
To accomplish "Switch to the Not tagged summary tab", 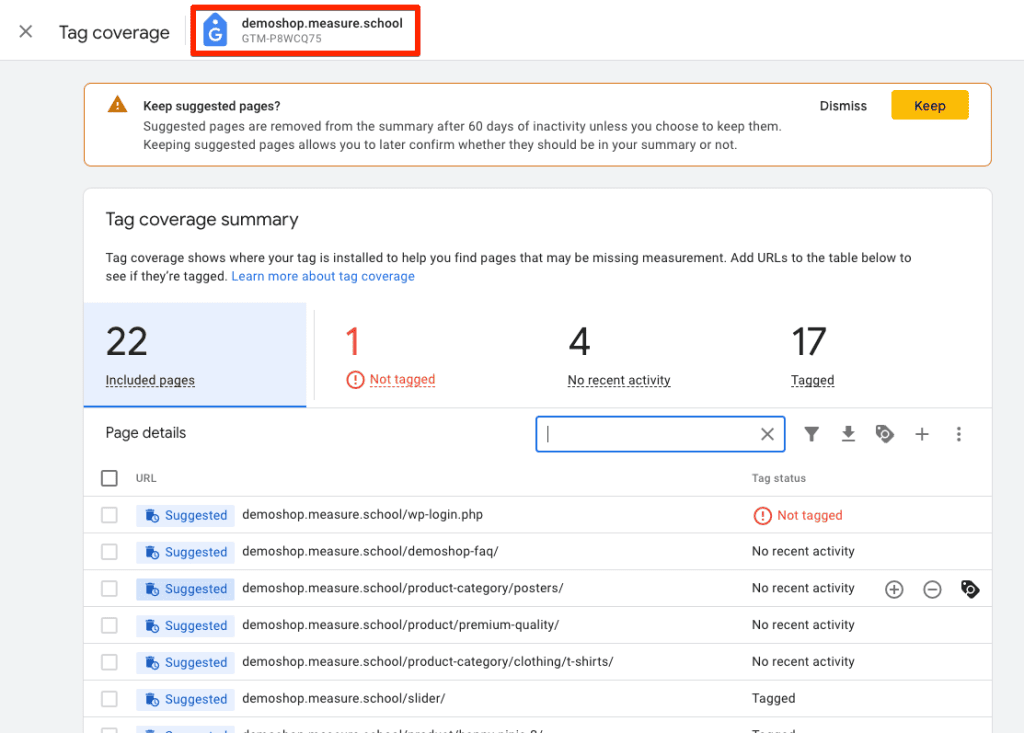I will 390,355.
